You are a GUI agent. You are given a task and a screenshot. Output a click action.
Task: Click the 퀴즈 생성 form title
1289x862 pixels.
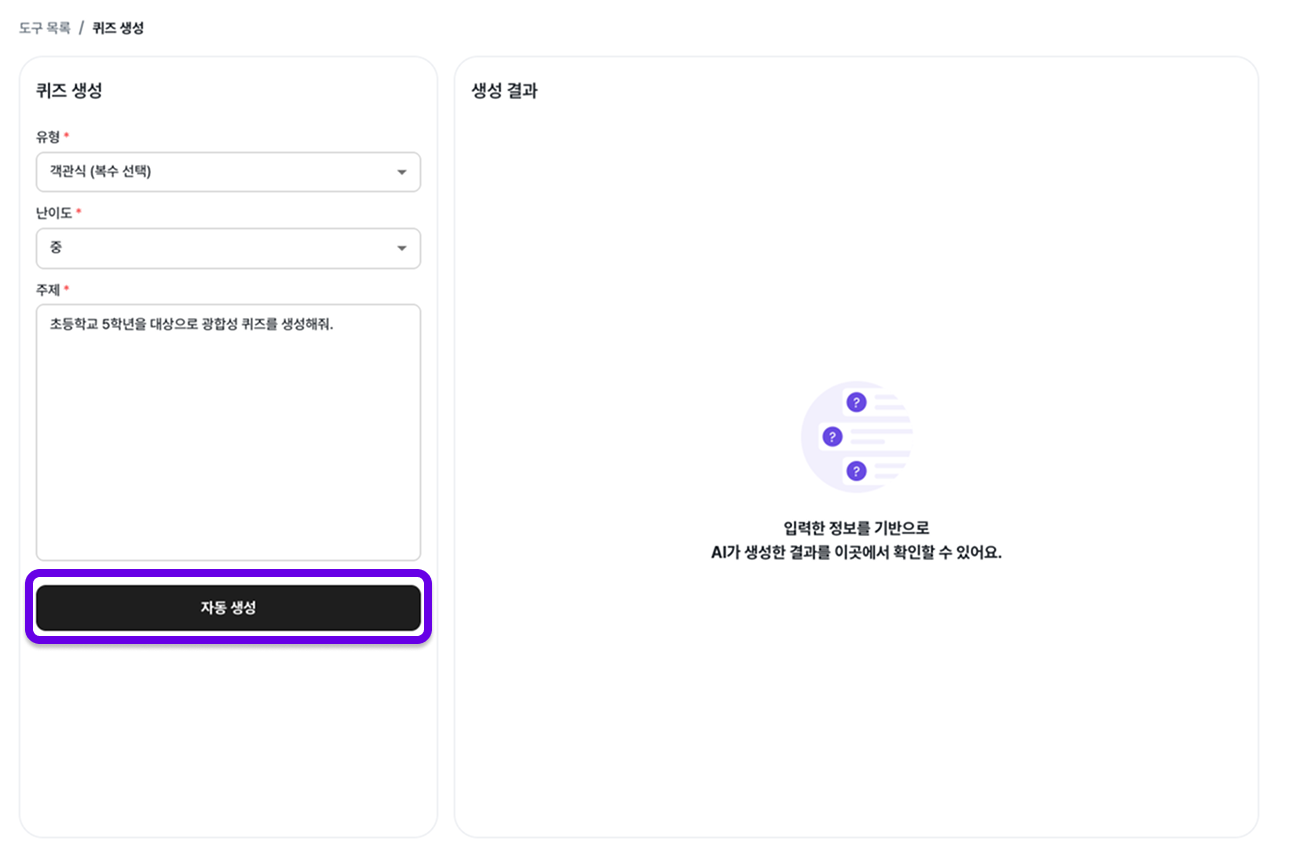[67, 90]
